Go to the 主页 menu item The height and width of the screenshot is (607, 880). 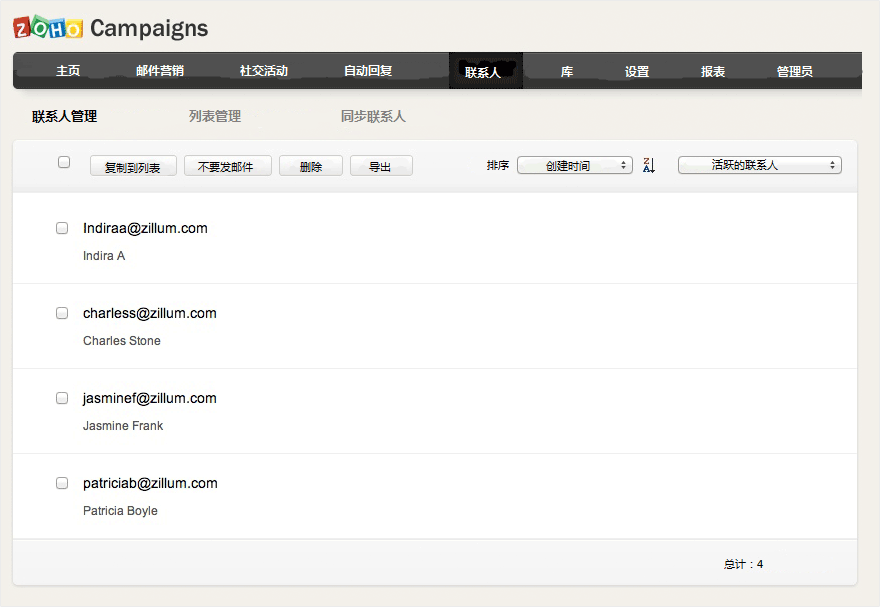(x=68, y=71)
